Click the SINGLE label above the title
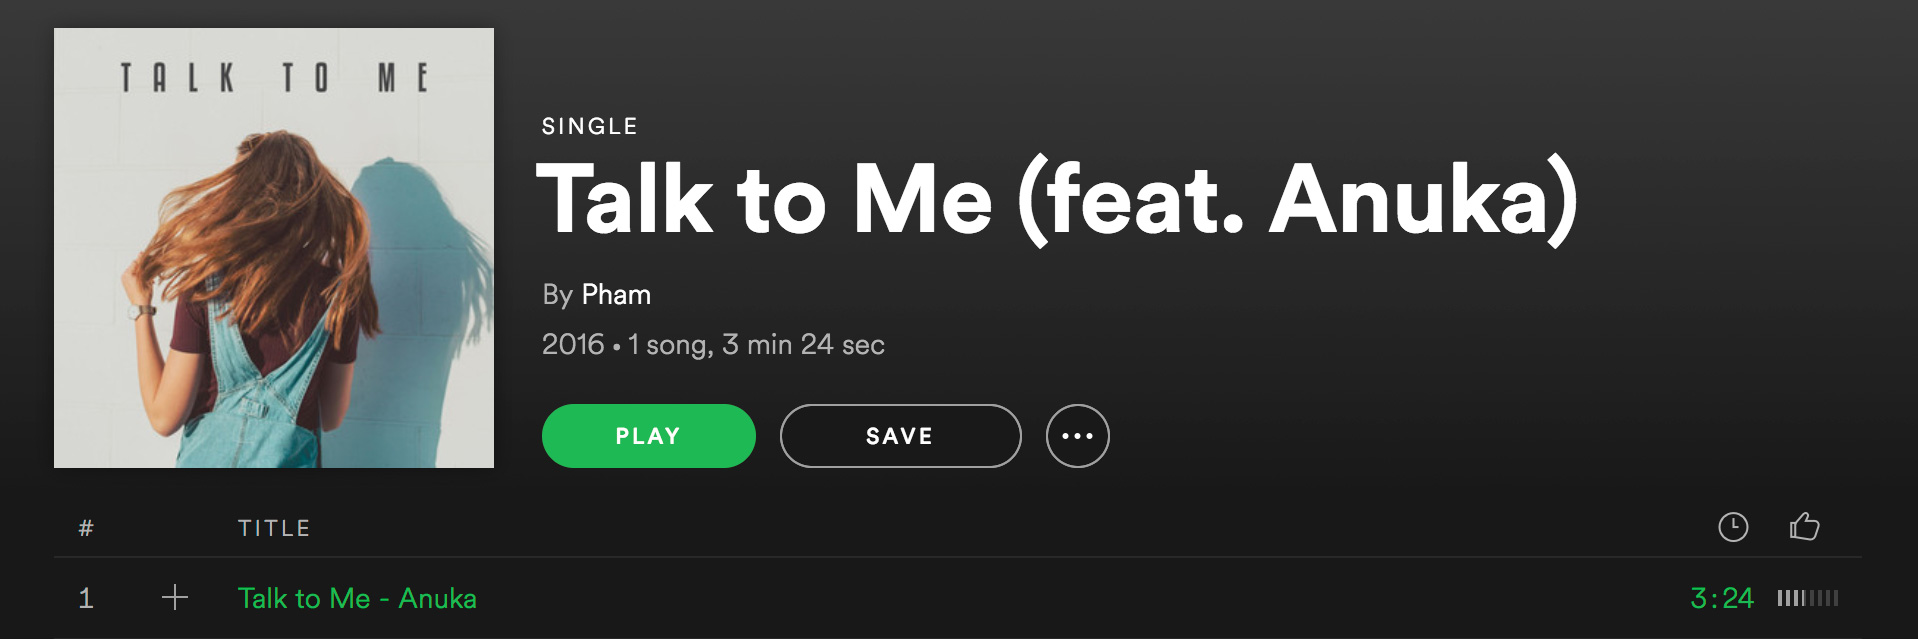The image size is (1918, 639). [x=589, y=126]
